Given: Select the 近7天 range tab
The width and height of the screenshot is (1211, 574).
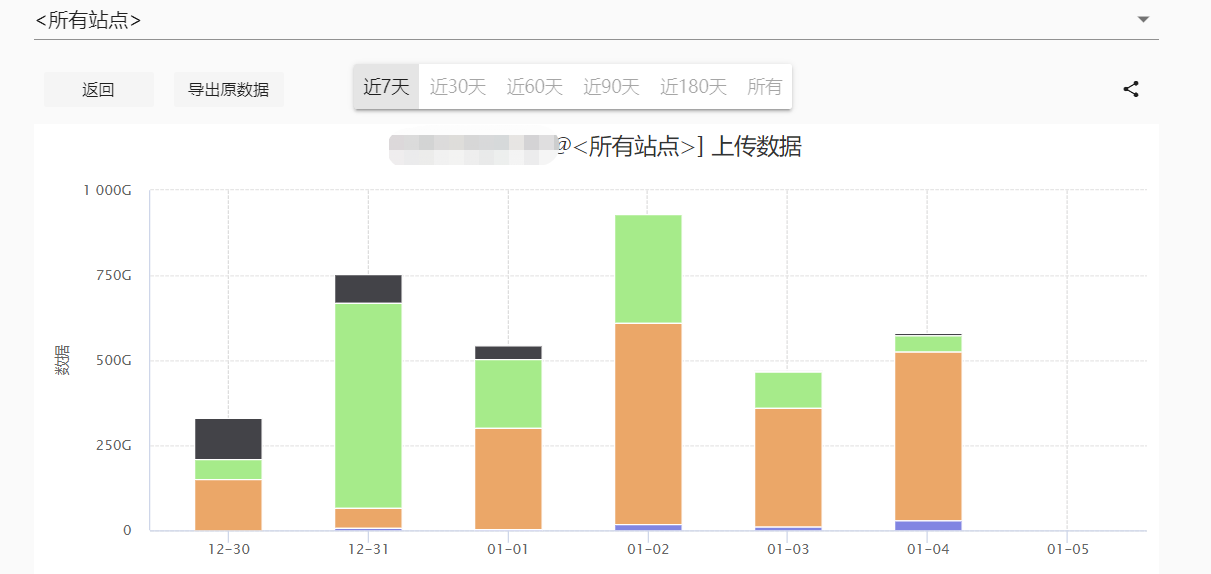Looking at the screenshot, I should point(386,87).
